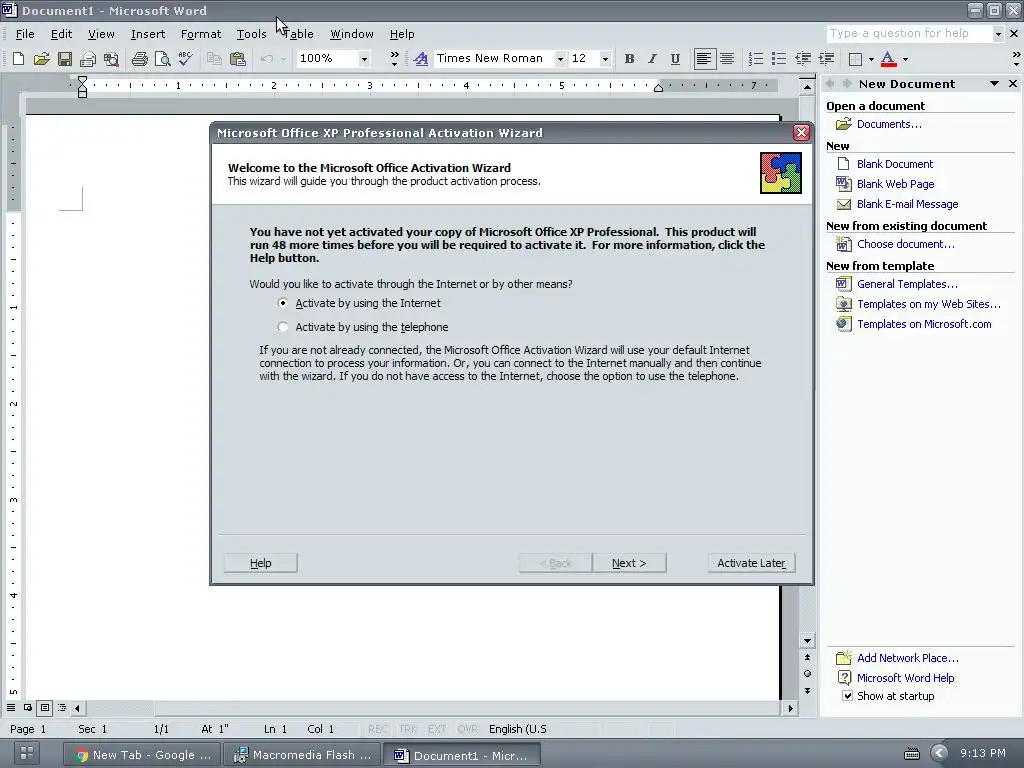Screen dimensions: 1024x768
Task: Click the Print Layout View button
Action: click(x=44, y=707)
